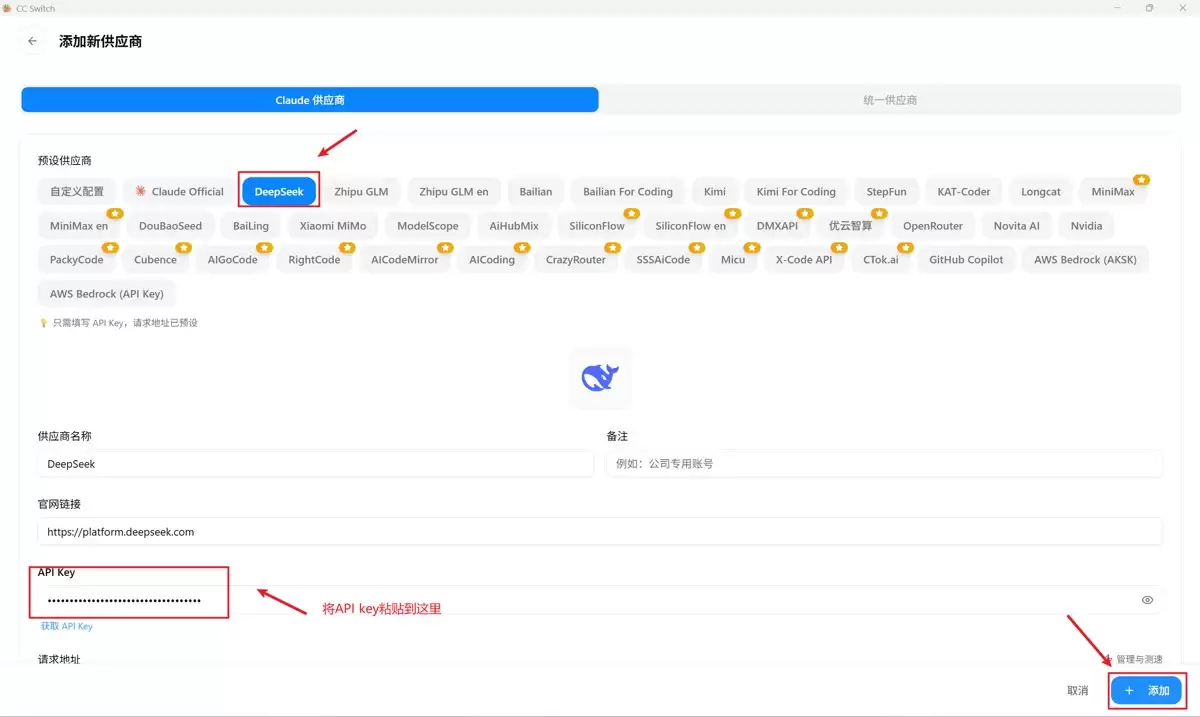Select AWS Bedrock (API Key) preset
Viewport: 1200px width, 717px height.
(107, 294)
